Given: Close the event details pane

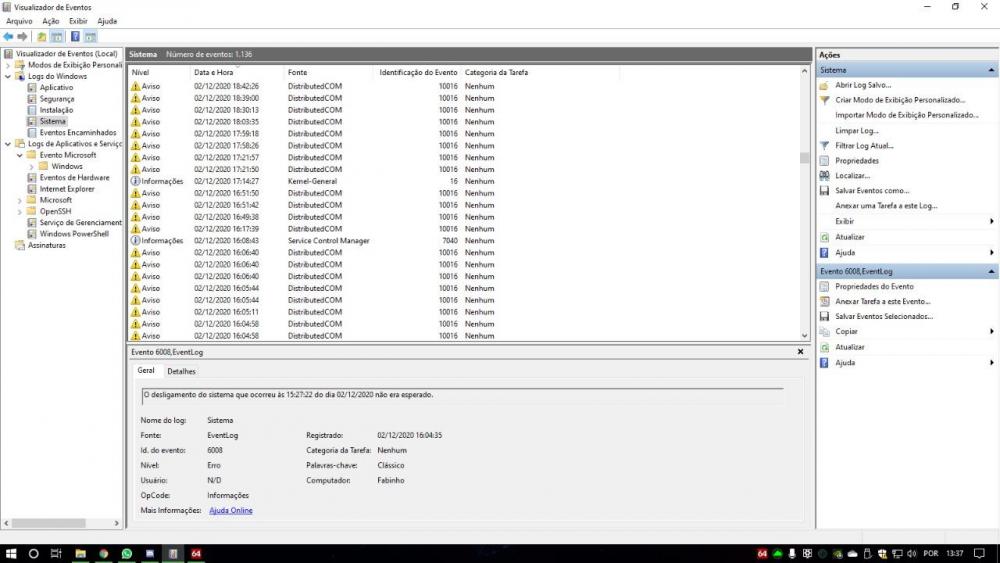Looking at the screenshot, I should pos(800,352).
